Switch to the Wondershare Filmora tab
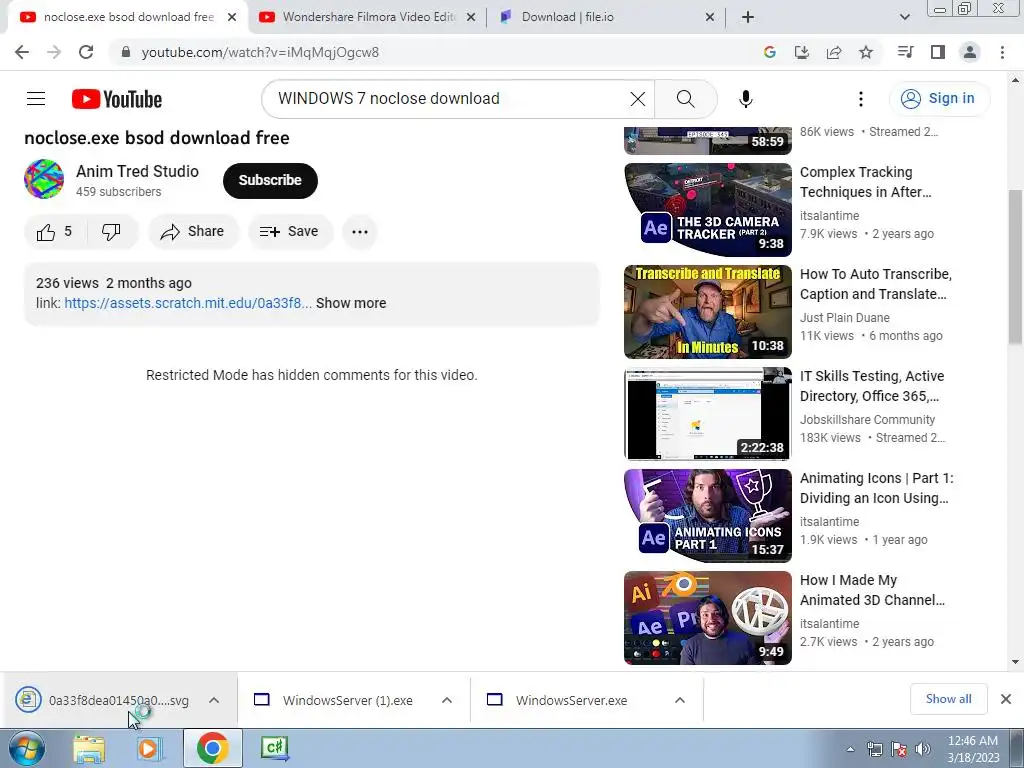Image resolution: width=1024 pixels, height=768 pixels. point(368,17)
